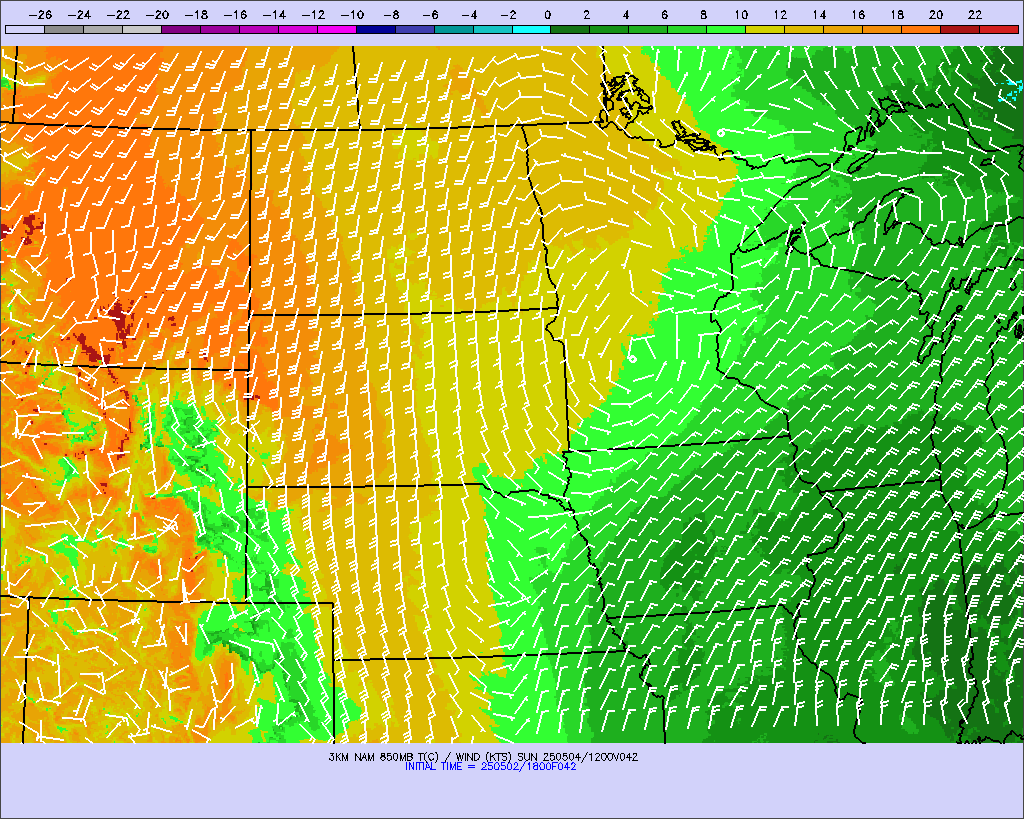Click the 4 label on the temperature scale
The width and height of the screenshot is (1024, 819).
pyautogui.click(x=626, y=15)
